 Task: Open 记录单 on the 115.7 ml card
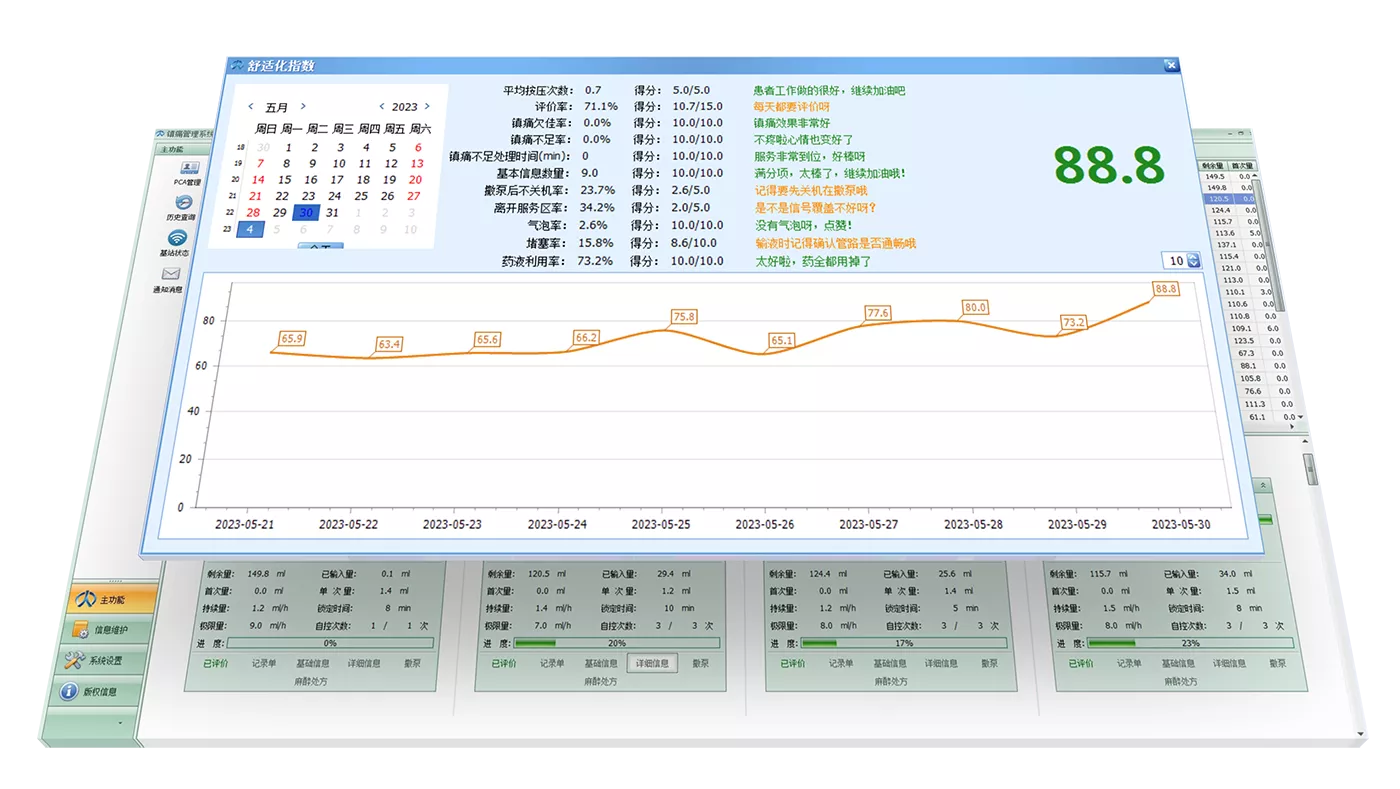(x=1130, y=663)
